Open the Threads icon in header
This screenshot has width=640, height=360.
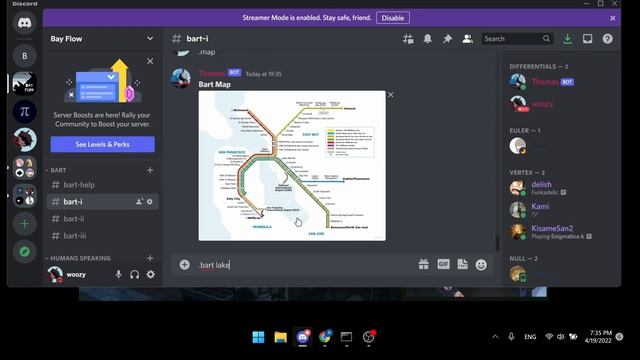[x=408, y=39]
